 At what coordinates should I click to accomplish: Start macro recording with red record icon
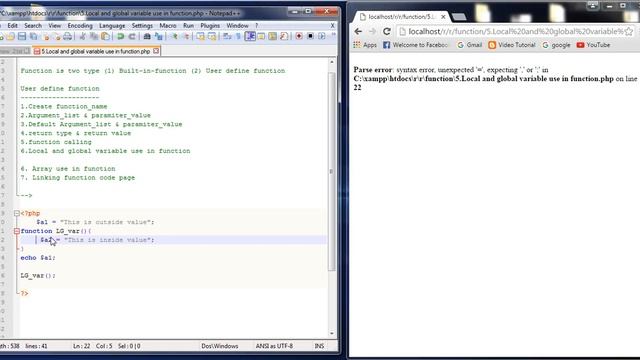click(299, 37)
